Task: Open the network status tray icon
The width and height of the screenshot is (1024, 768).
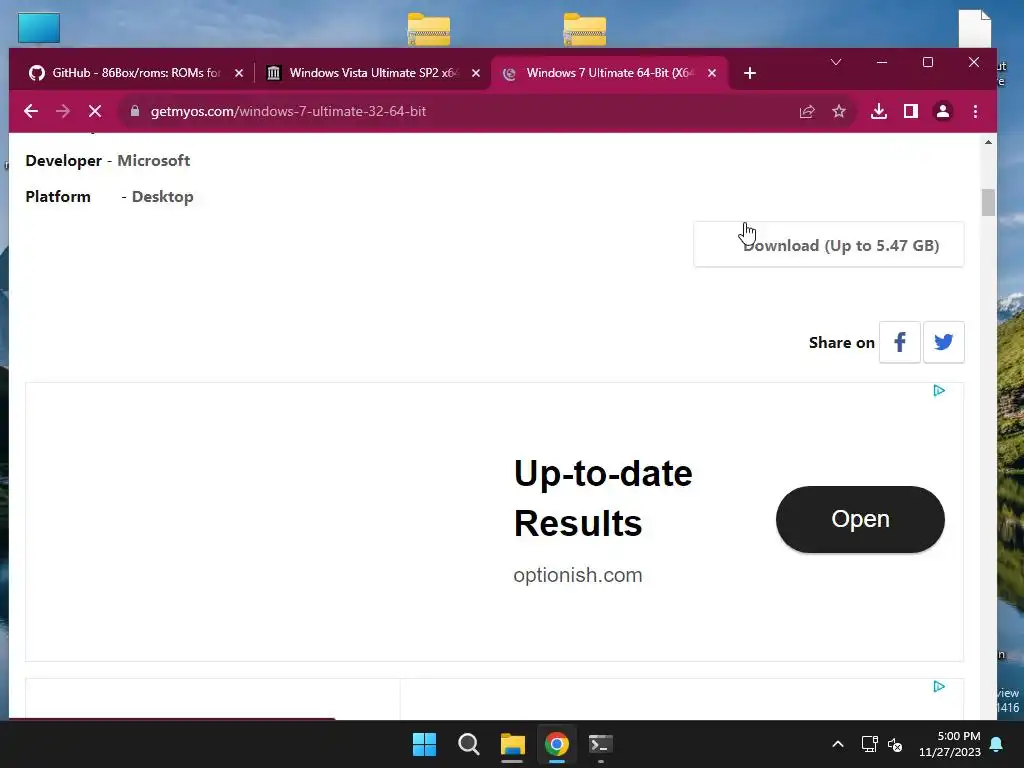Action: [869, 744]
